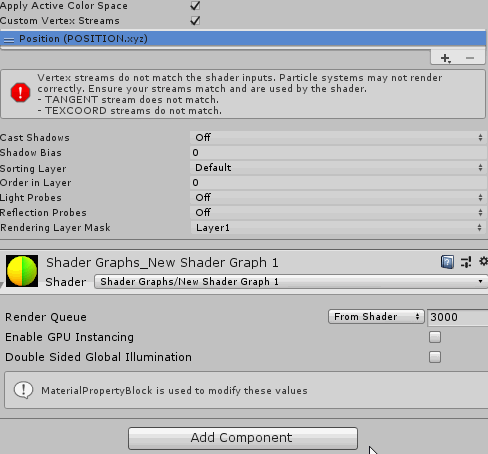Enable GPU Instancing checkbox
This screenshot has width=488, height=454.
435,337
